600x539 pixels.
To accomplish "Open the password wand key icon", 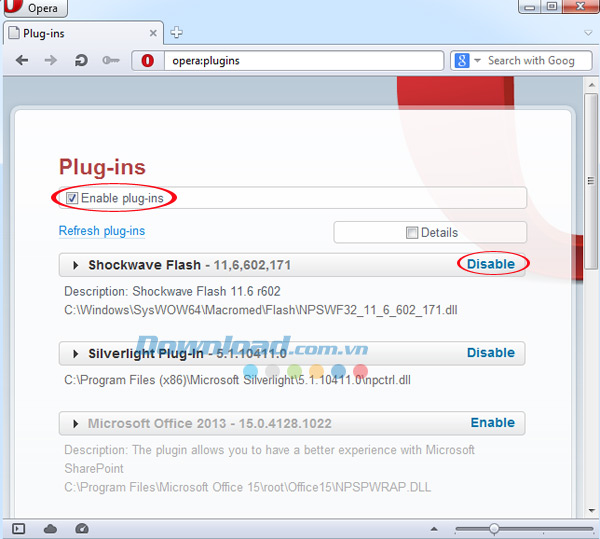I will 111,60.
